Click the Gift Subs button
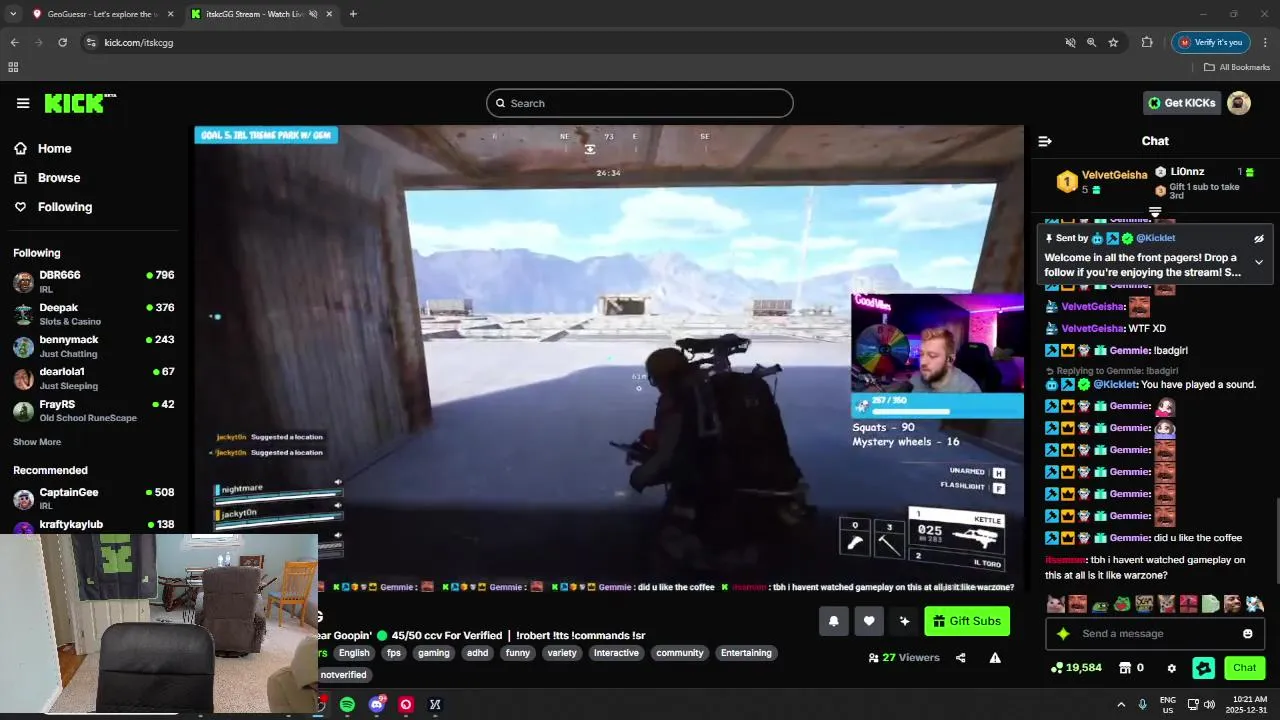The image size is (1280, 720). 967,621
